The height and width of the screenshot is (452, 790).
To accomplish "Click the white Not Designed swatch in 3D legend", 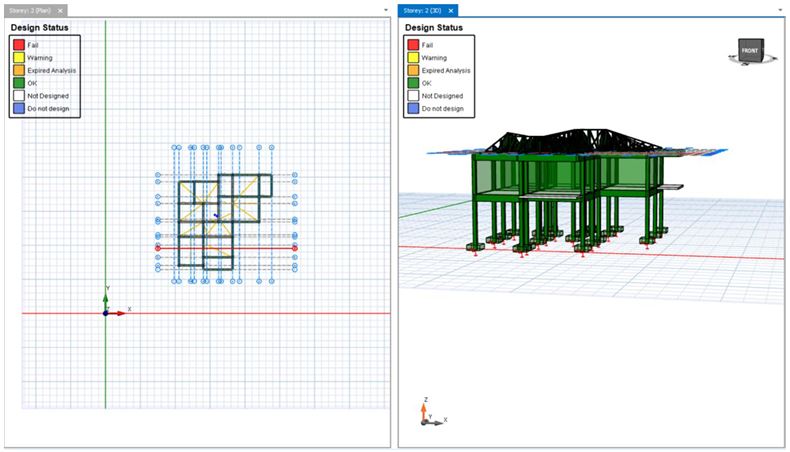I will (413, 95).
